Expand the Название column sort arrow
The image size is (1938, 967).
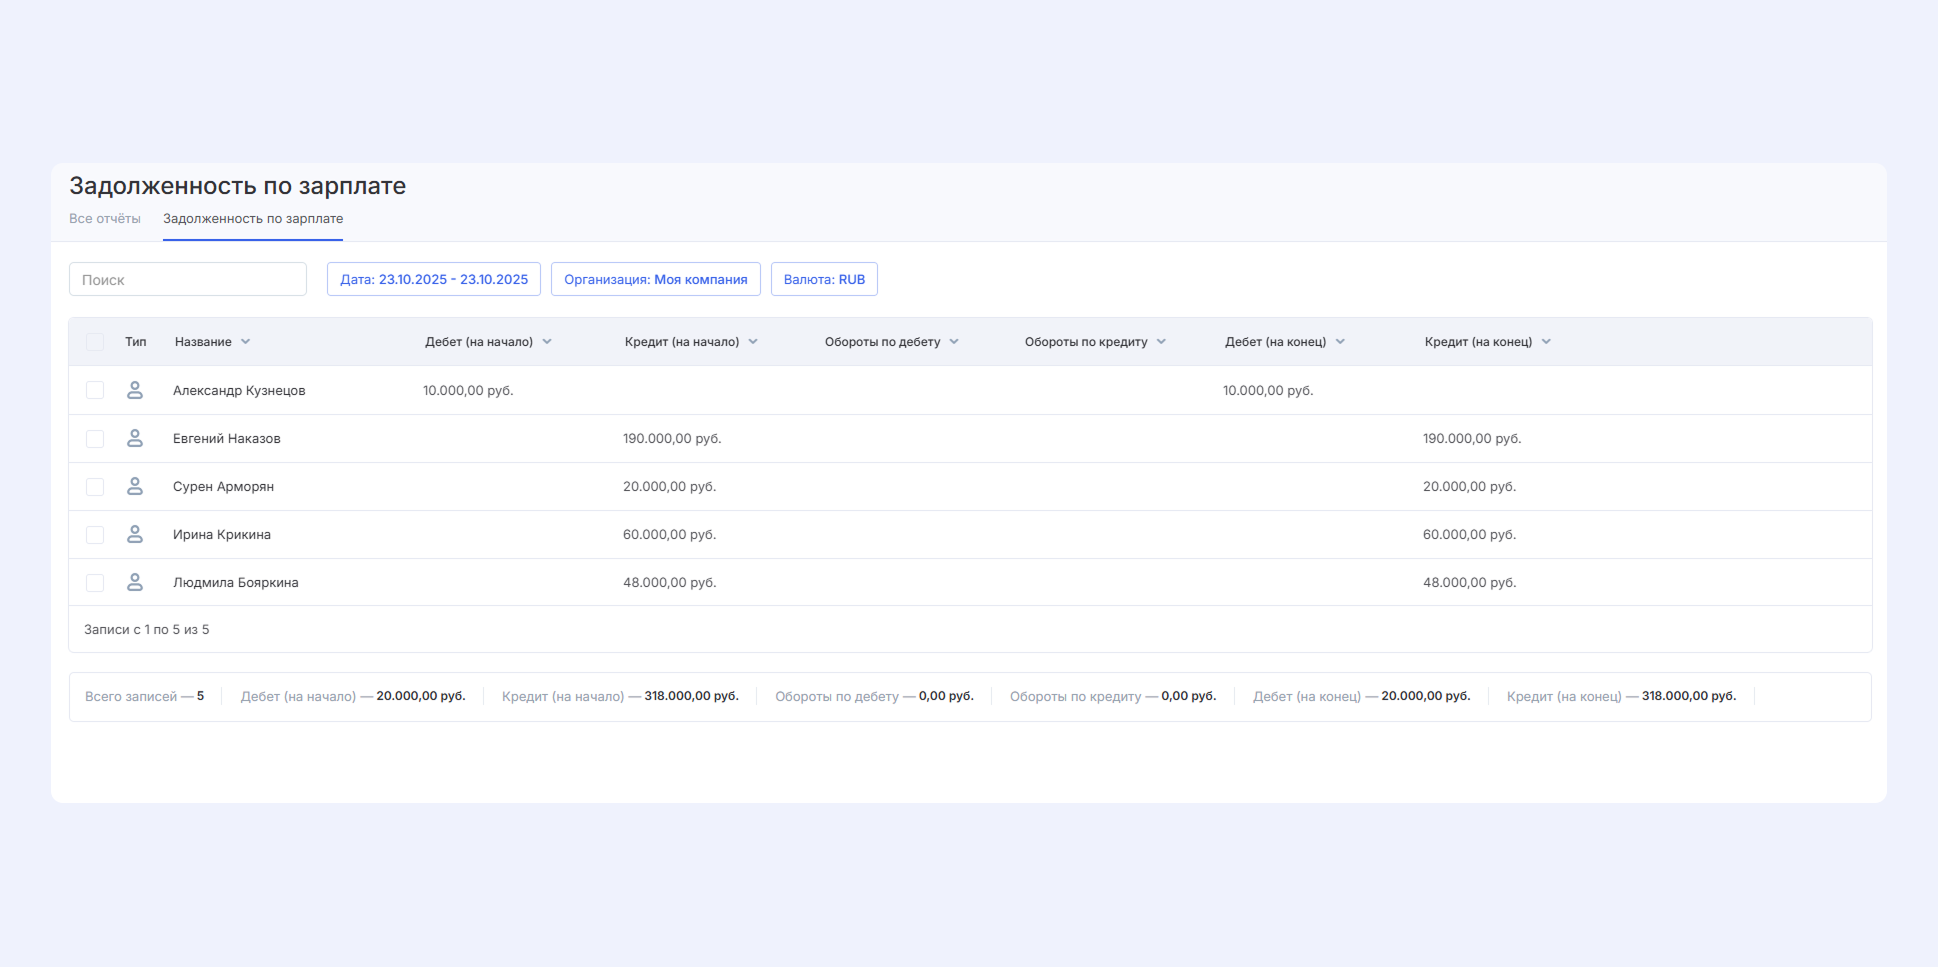[x=246, y=342]
